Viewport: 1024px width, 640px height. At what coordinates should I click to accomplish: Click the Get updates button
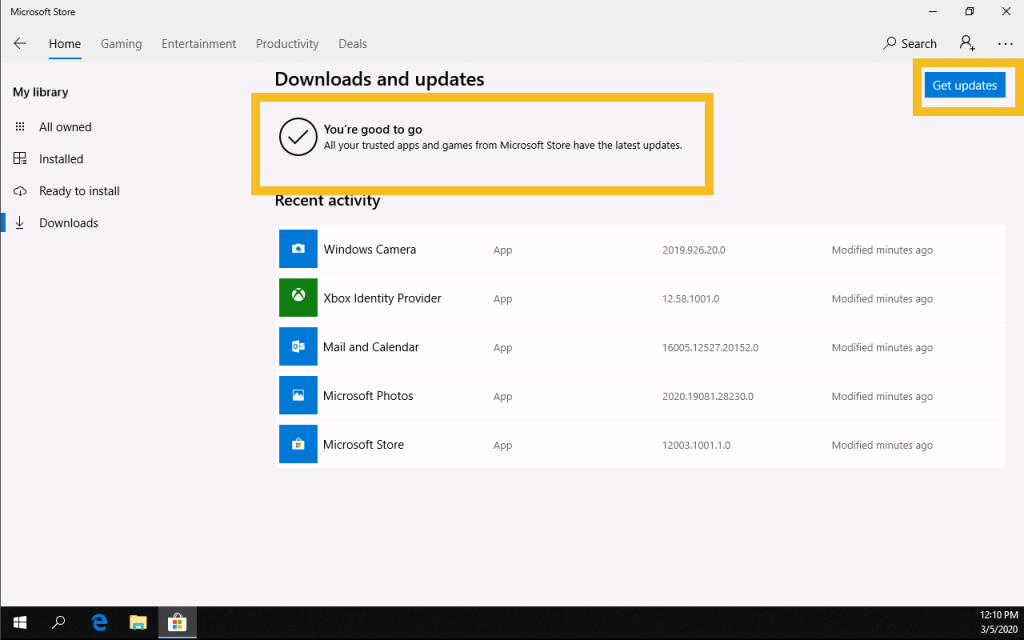(x=965, y=85)
